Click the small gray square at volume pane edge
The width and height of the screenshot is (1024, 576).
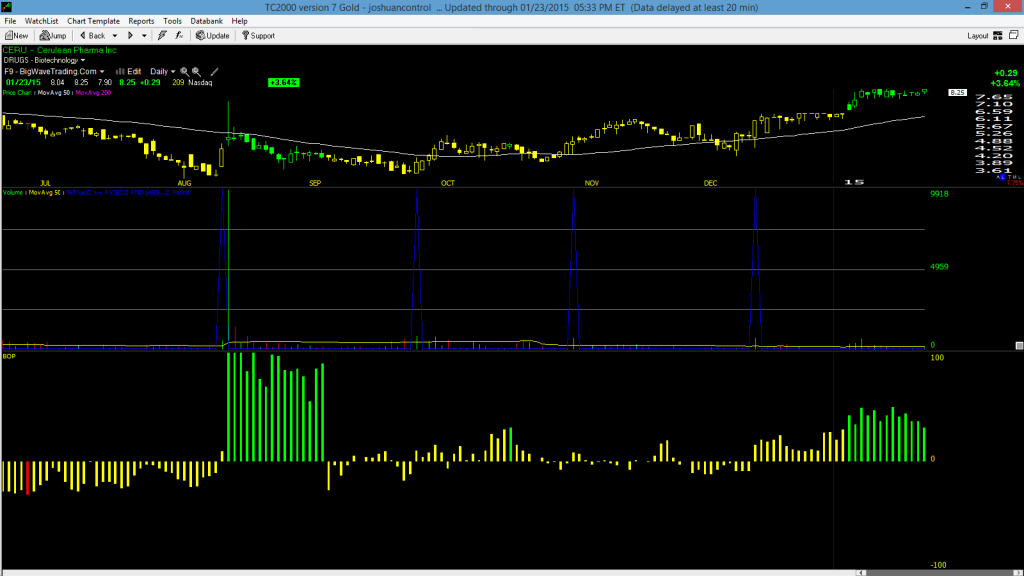tap(1019, 345)
